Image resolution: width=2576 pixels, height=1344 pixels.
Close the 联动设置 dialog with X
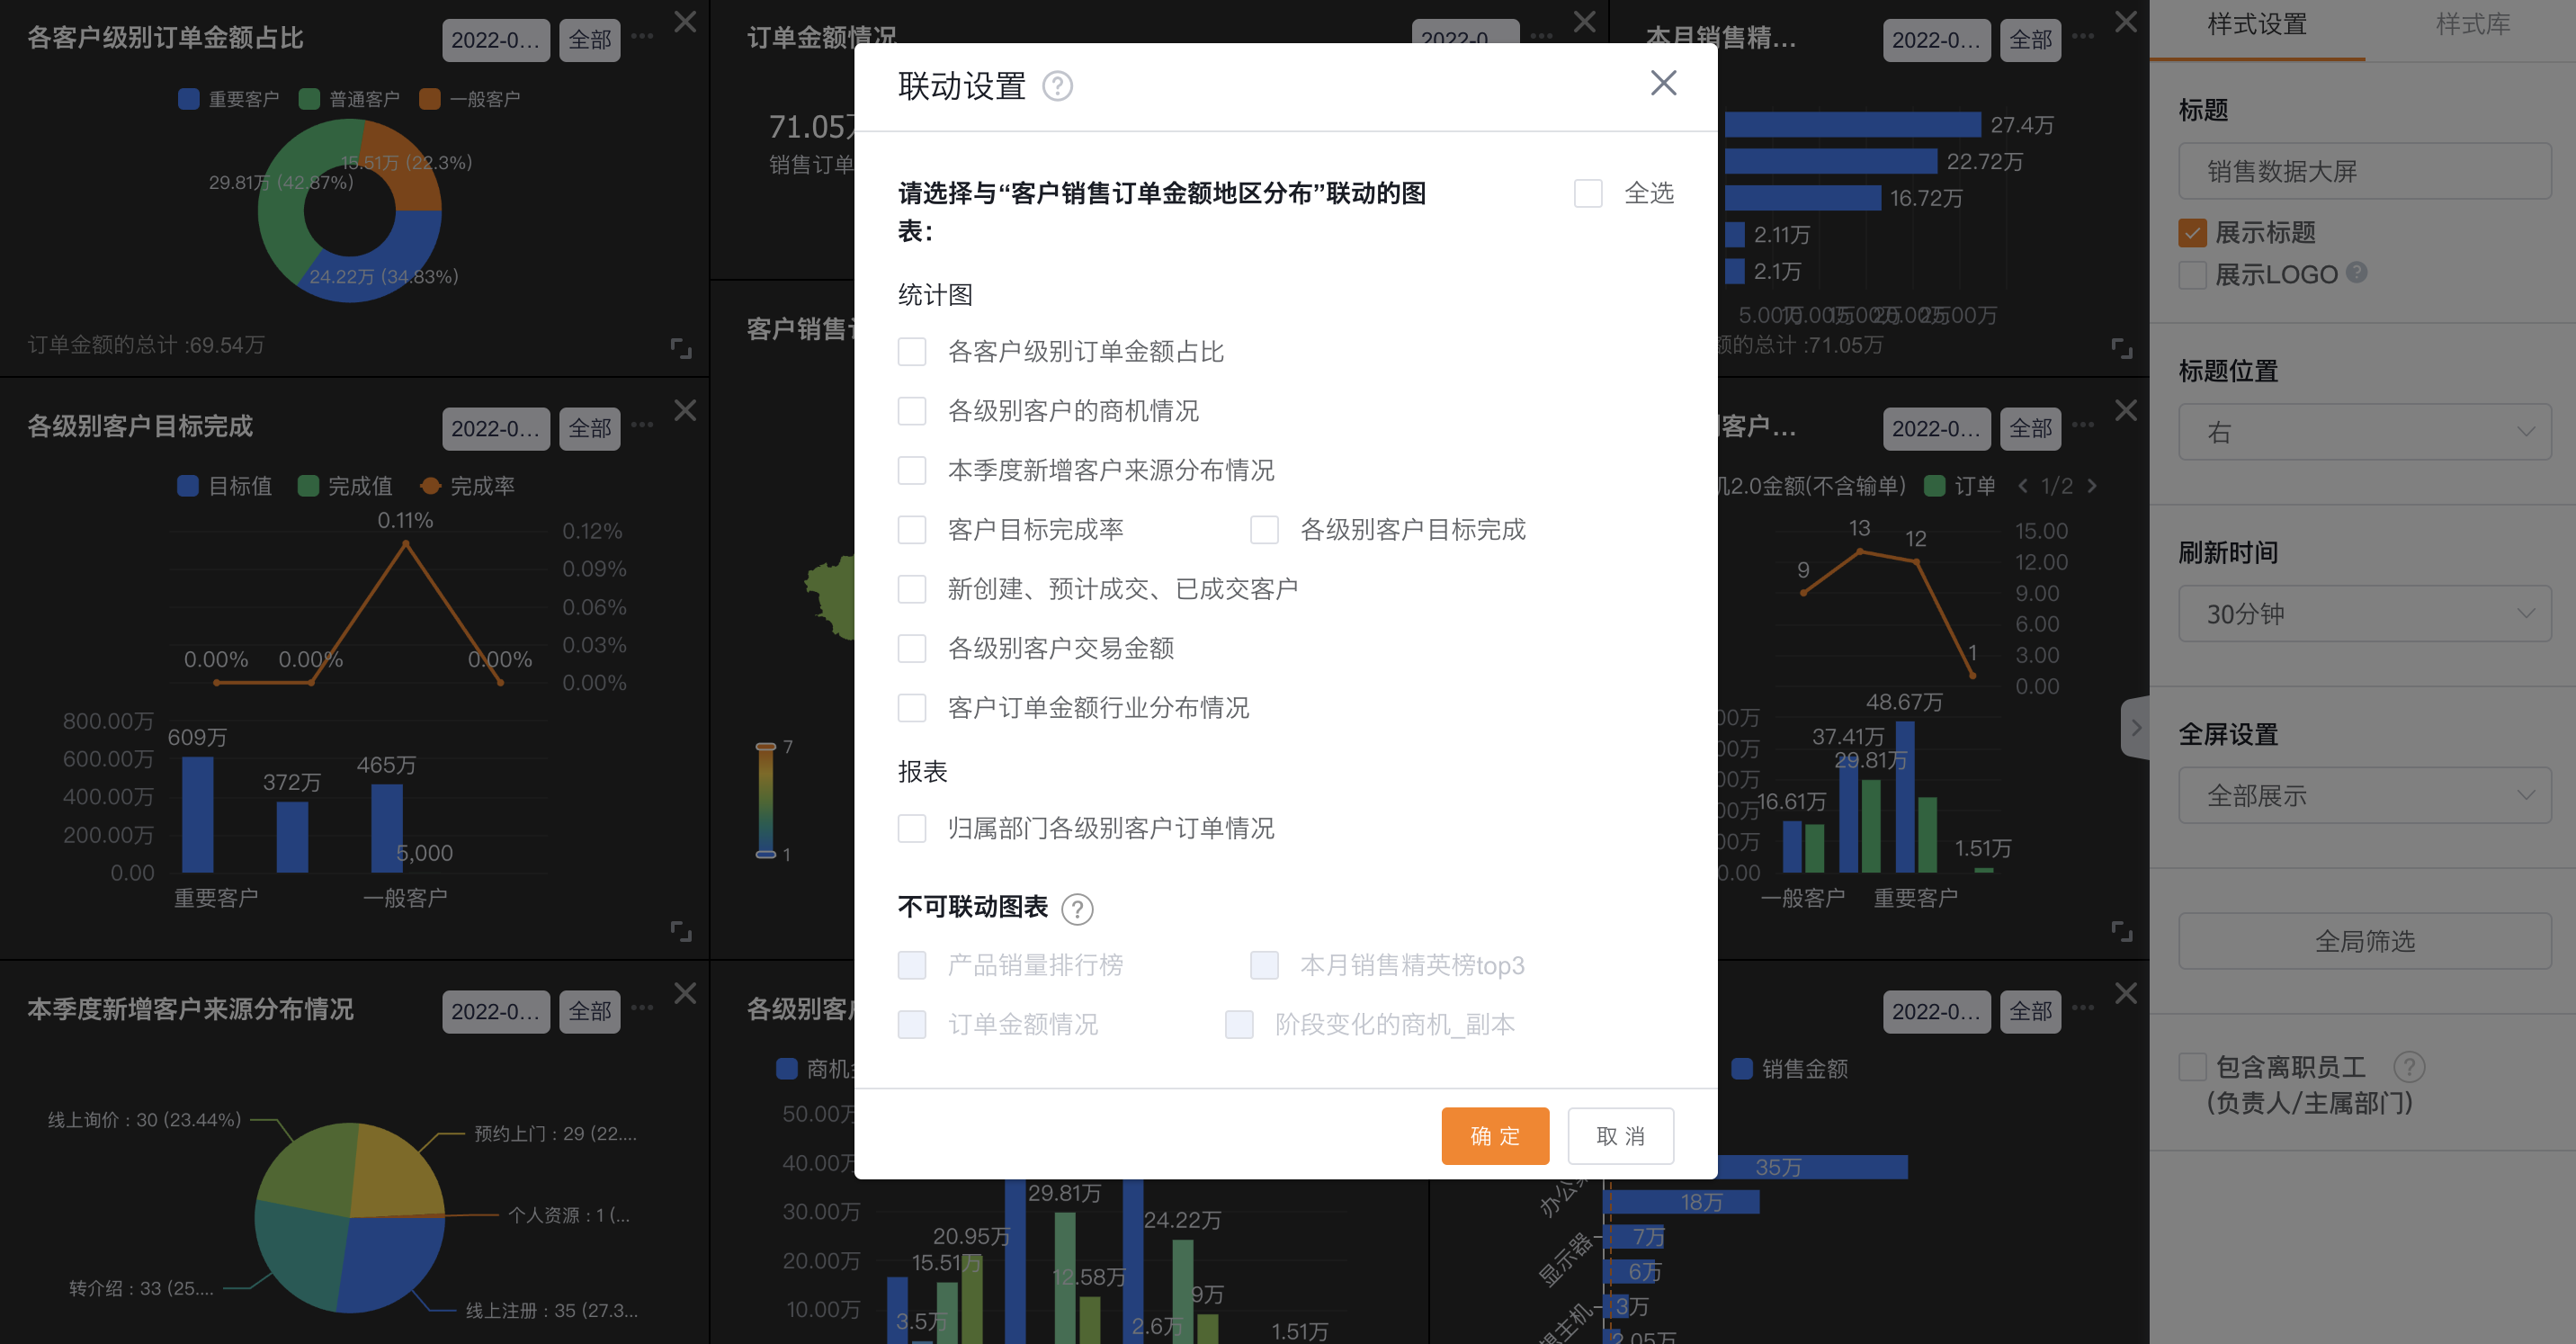click(1662, 83)
